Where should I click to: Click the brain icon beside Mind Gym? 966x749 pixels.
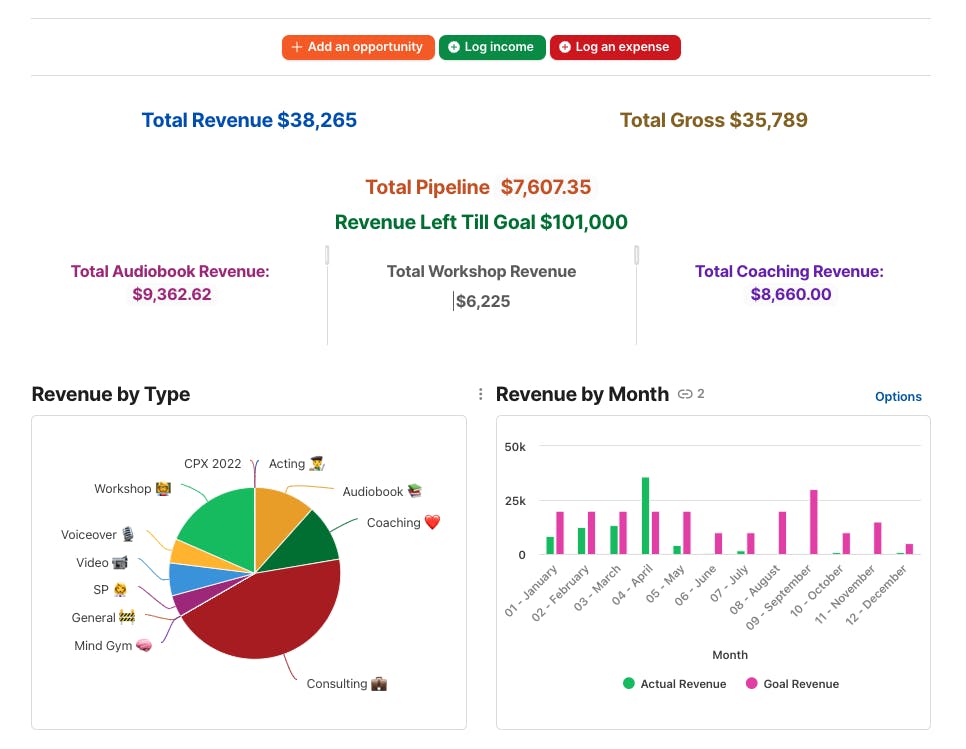click(x=144, y=646)
